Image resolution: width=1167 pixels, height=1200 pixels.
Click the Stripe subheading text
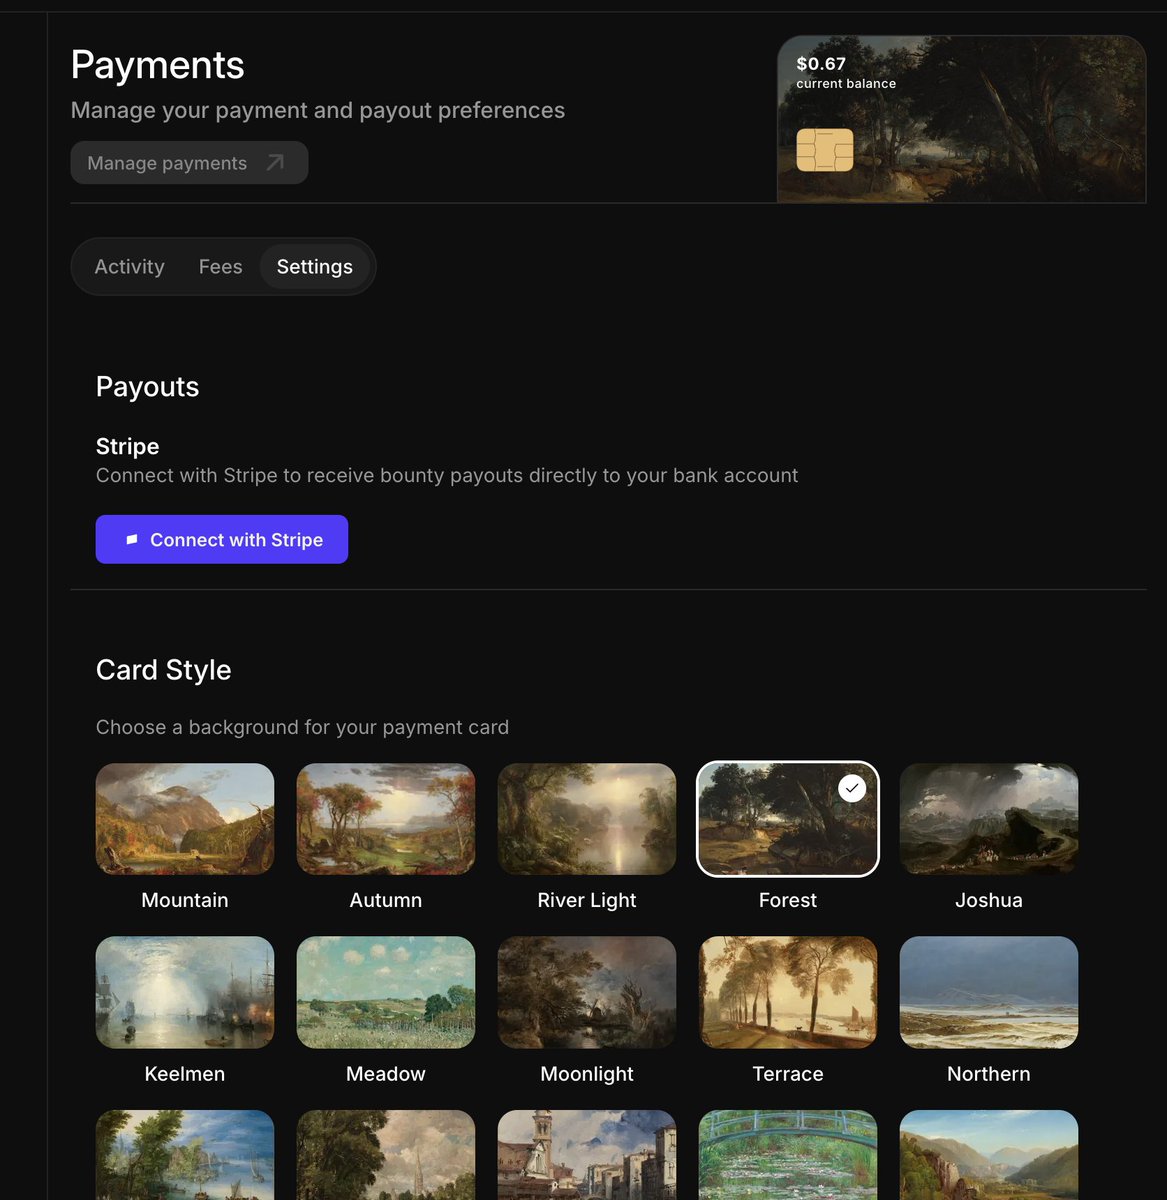128,446
